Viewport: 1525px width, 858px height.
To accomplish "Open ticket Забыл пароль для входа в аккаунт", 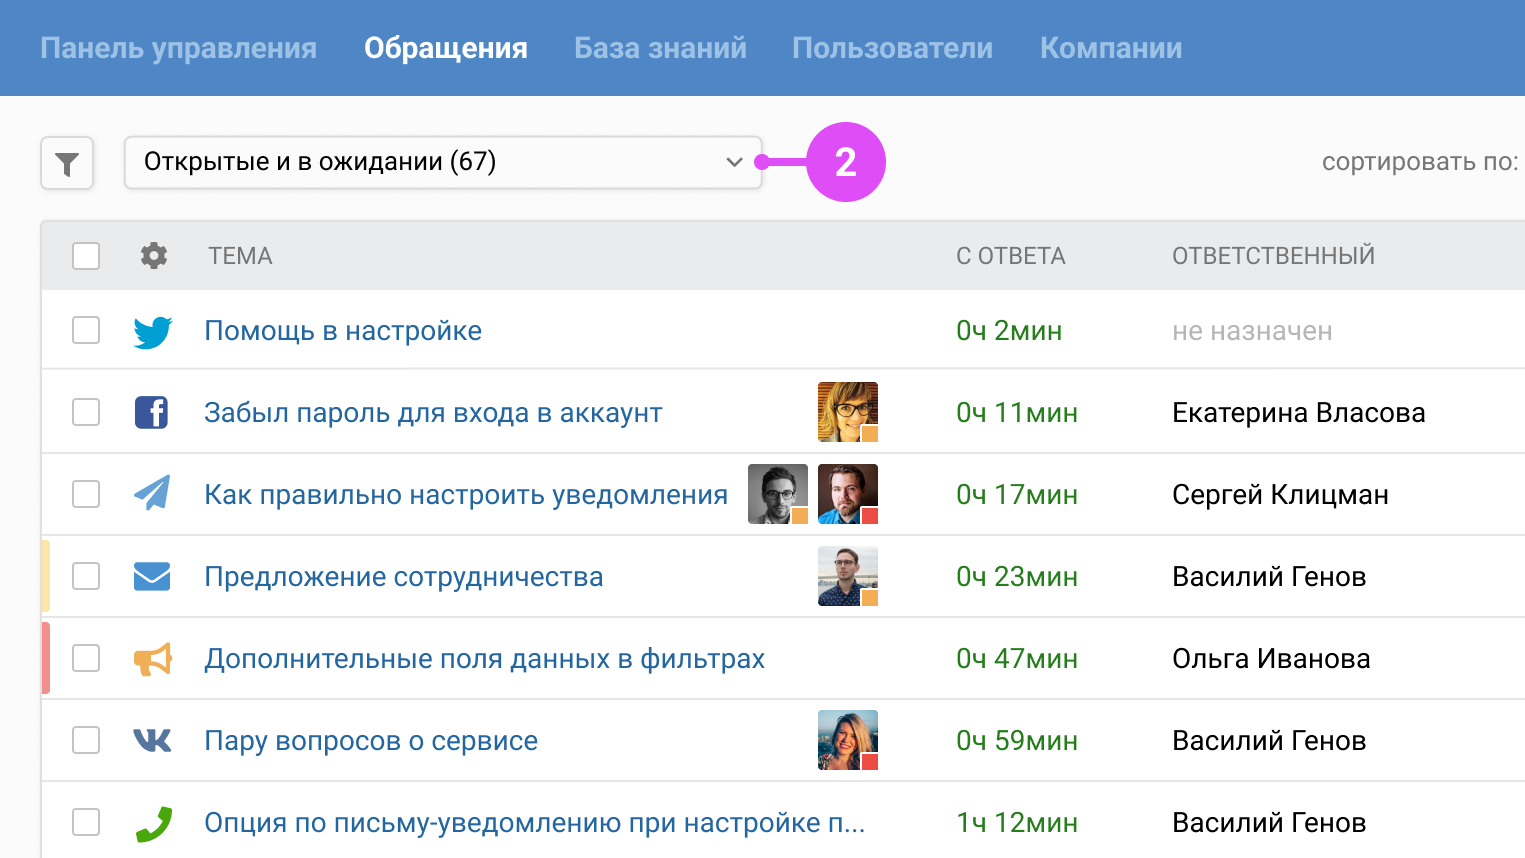I will [433, 412].
